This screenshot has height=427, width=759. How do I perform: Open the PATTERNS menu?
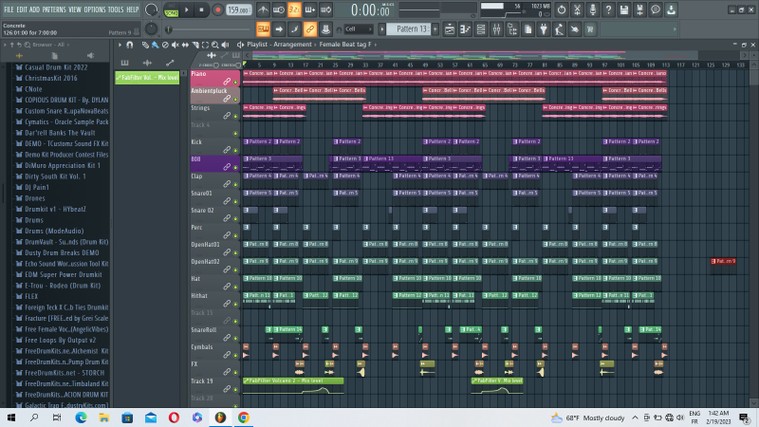point(54,9)
